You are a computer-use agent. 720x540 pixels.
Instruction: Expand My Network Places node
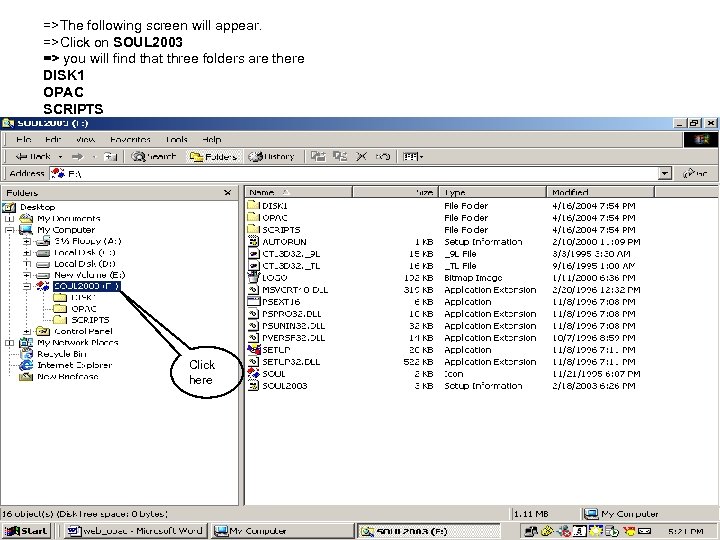(x=10, y=343)
